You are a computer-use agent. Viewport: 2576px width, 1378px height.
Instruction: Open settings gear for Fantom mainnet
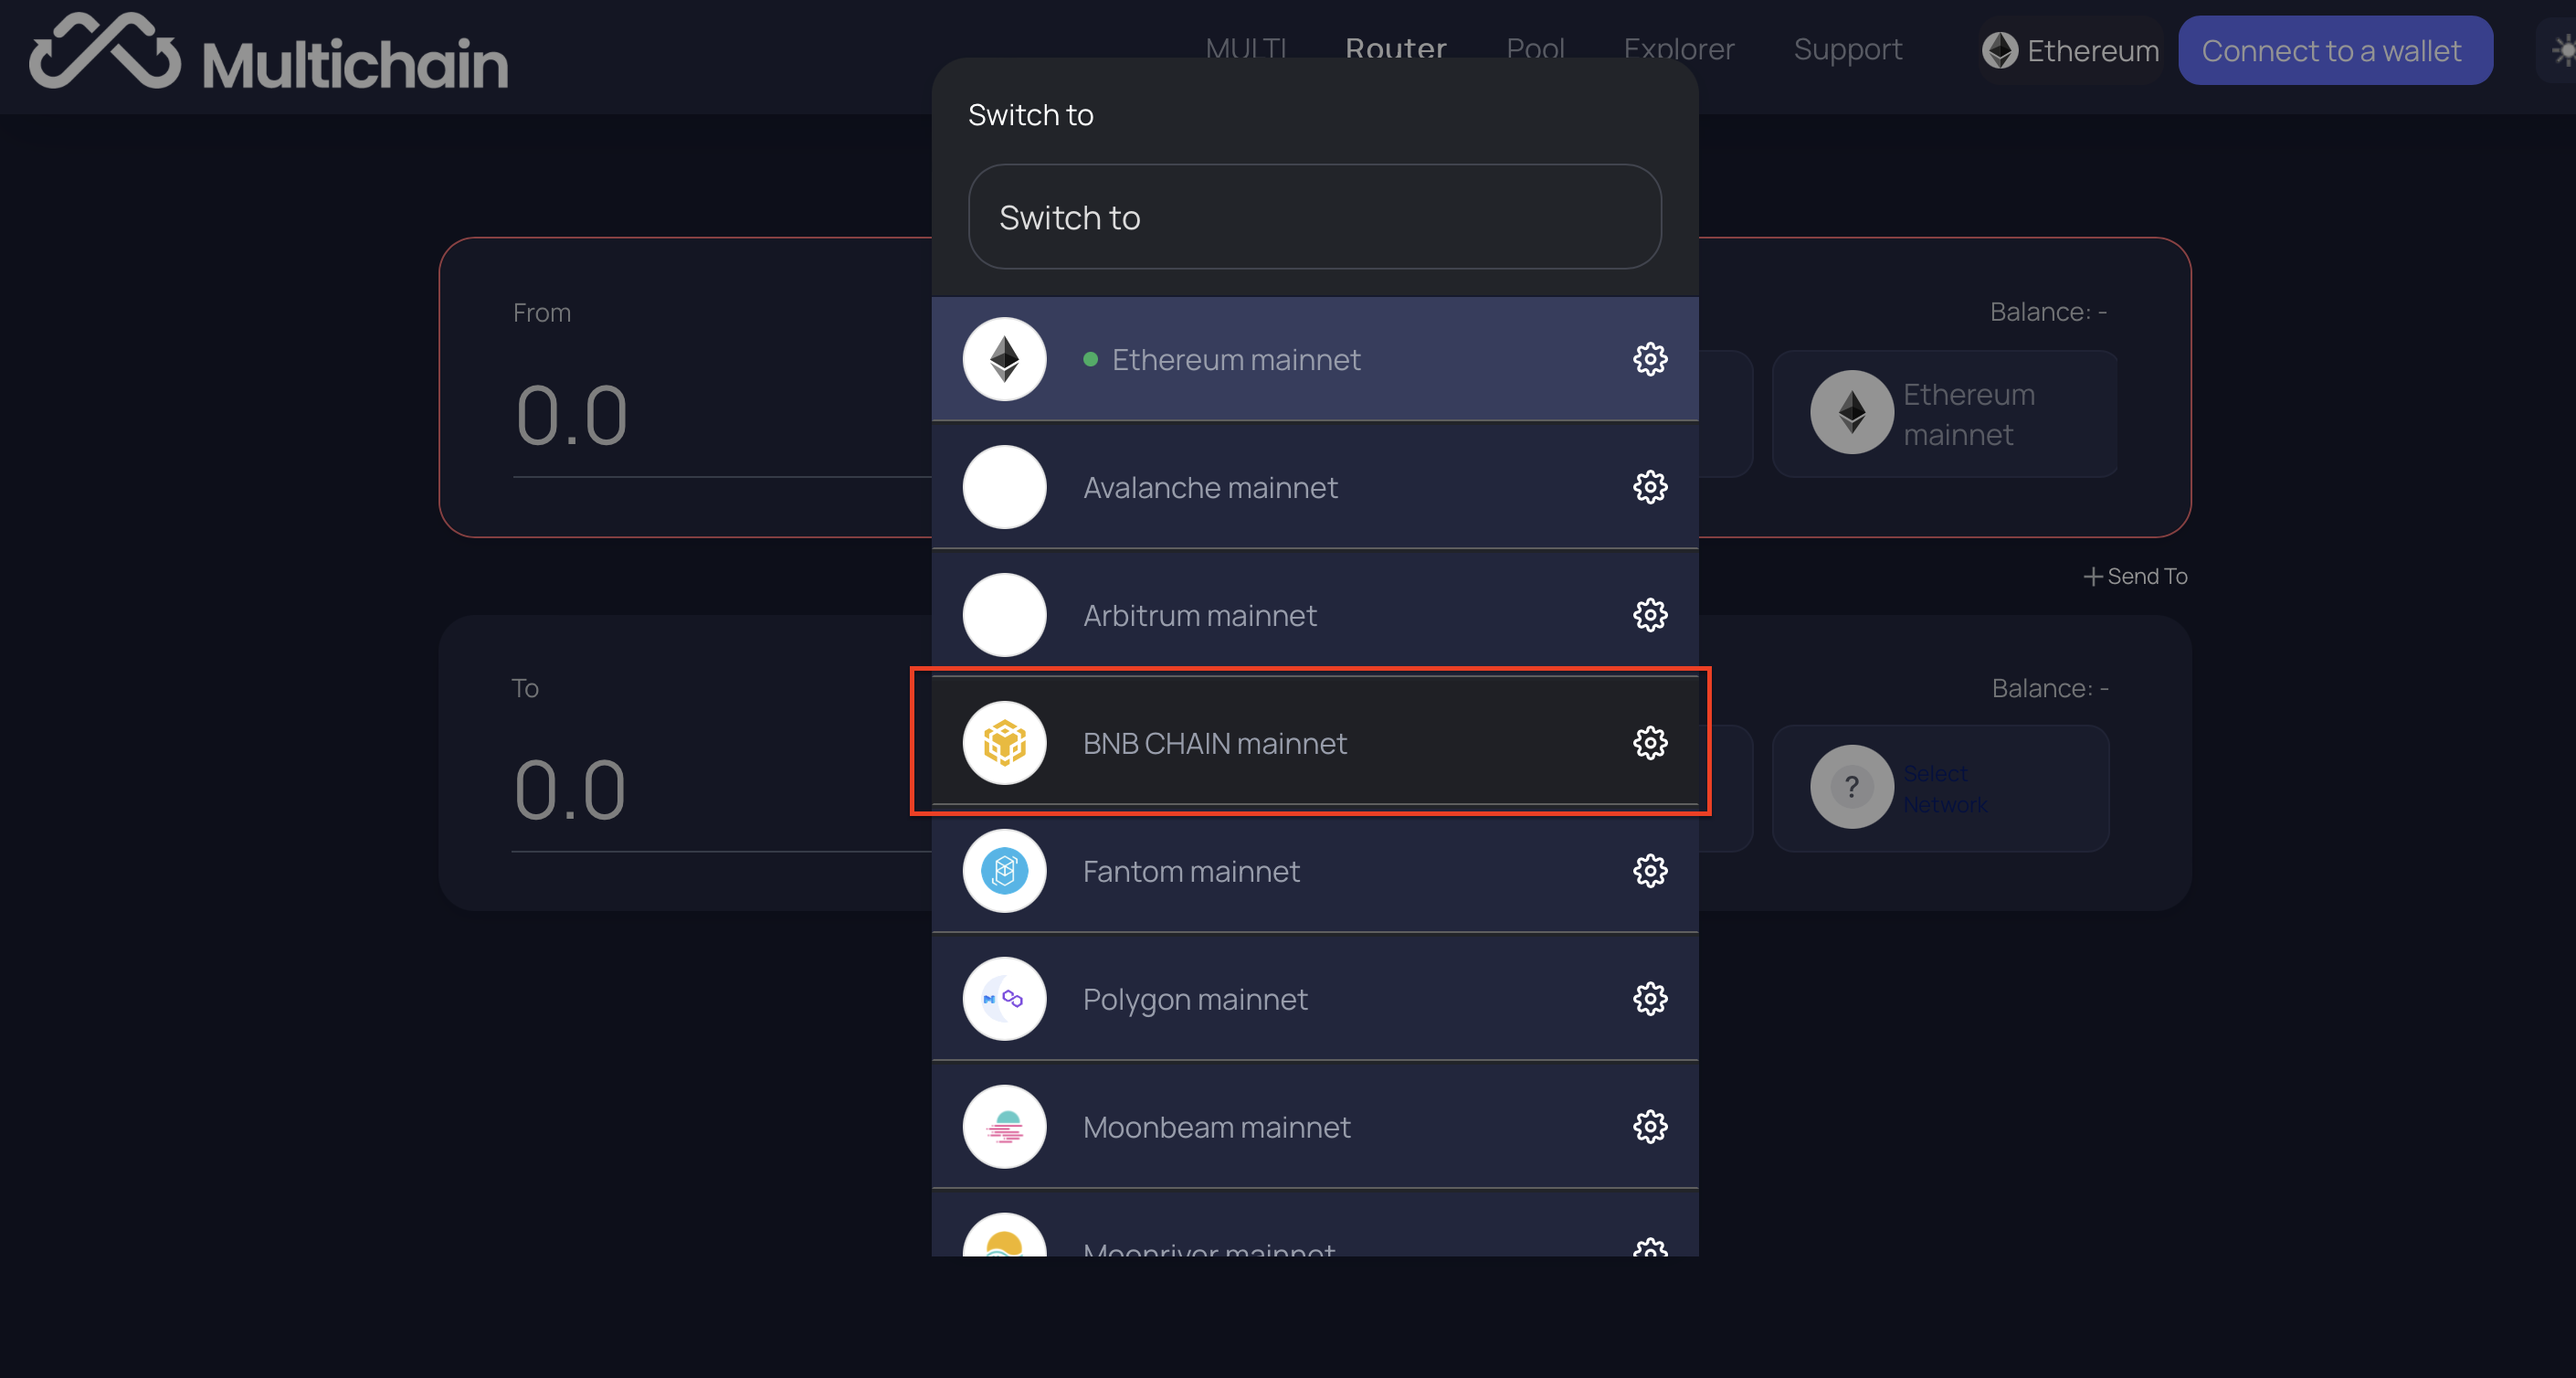point(1650,871)
